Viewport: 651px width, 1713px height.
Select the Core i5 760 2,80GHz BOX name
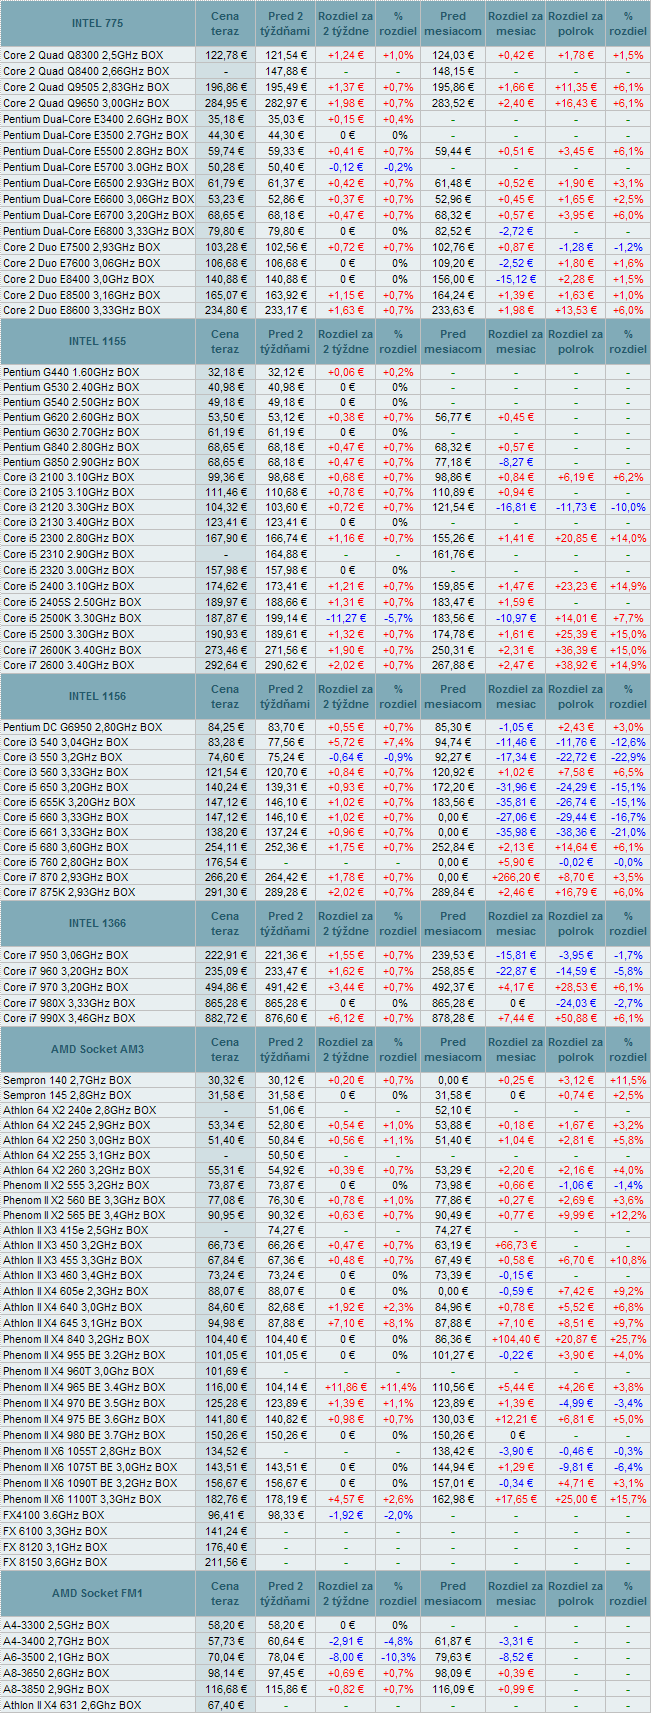click(x=65, y=862)
